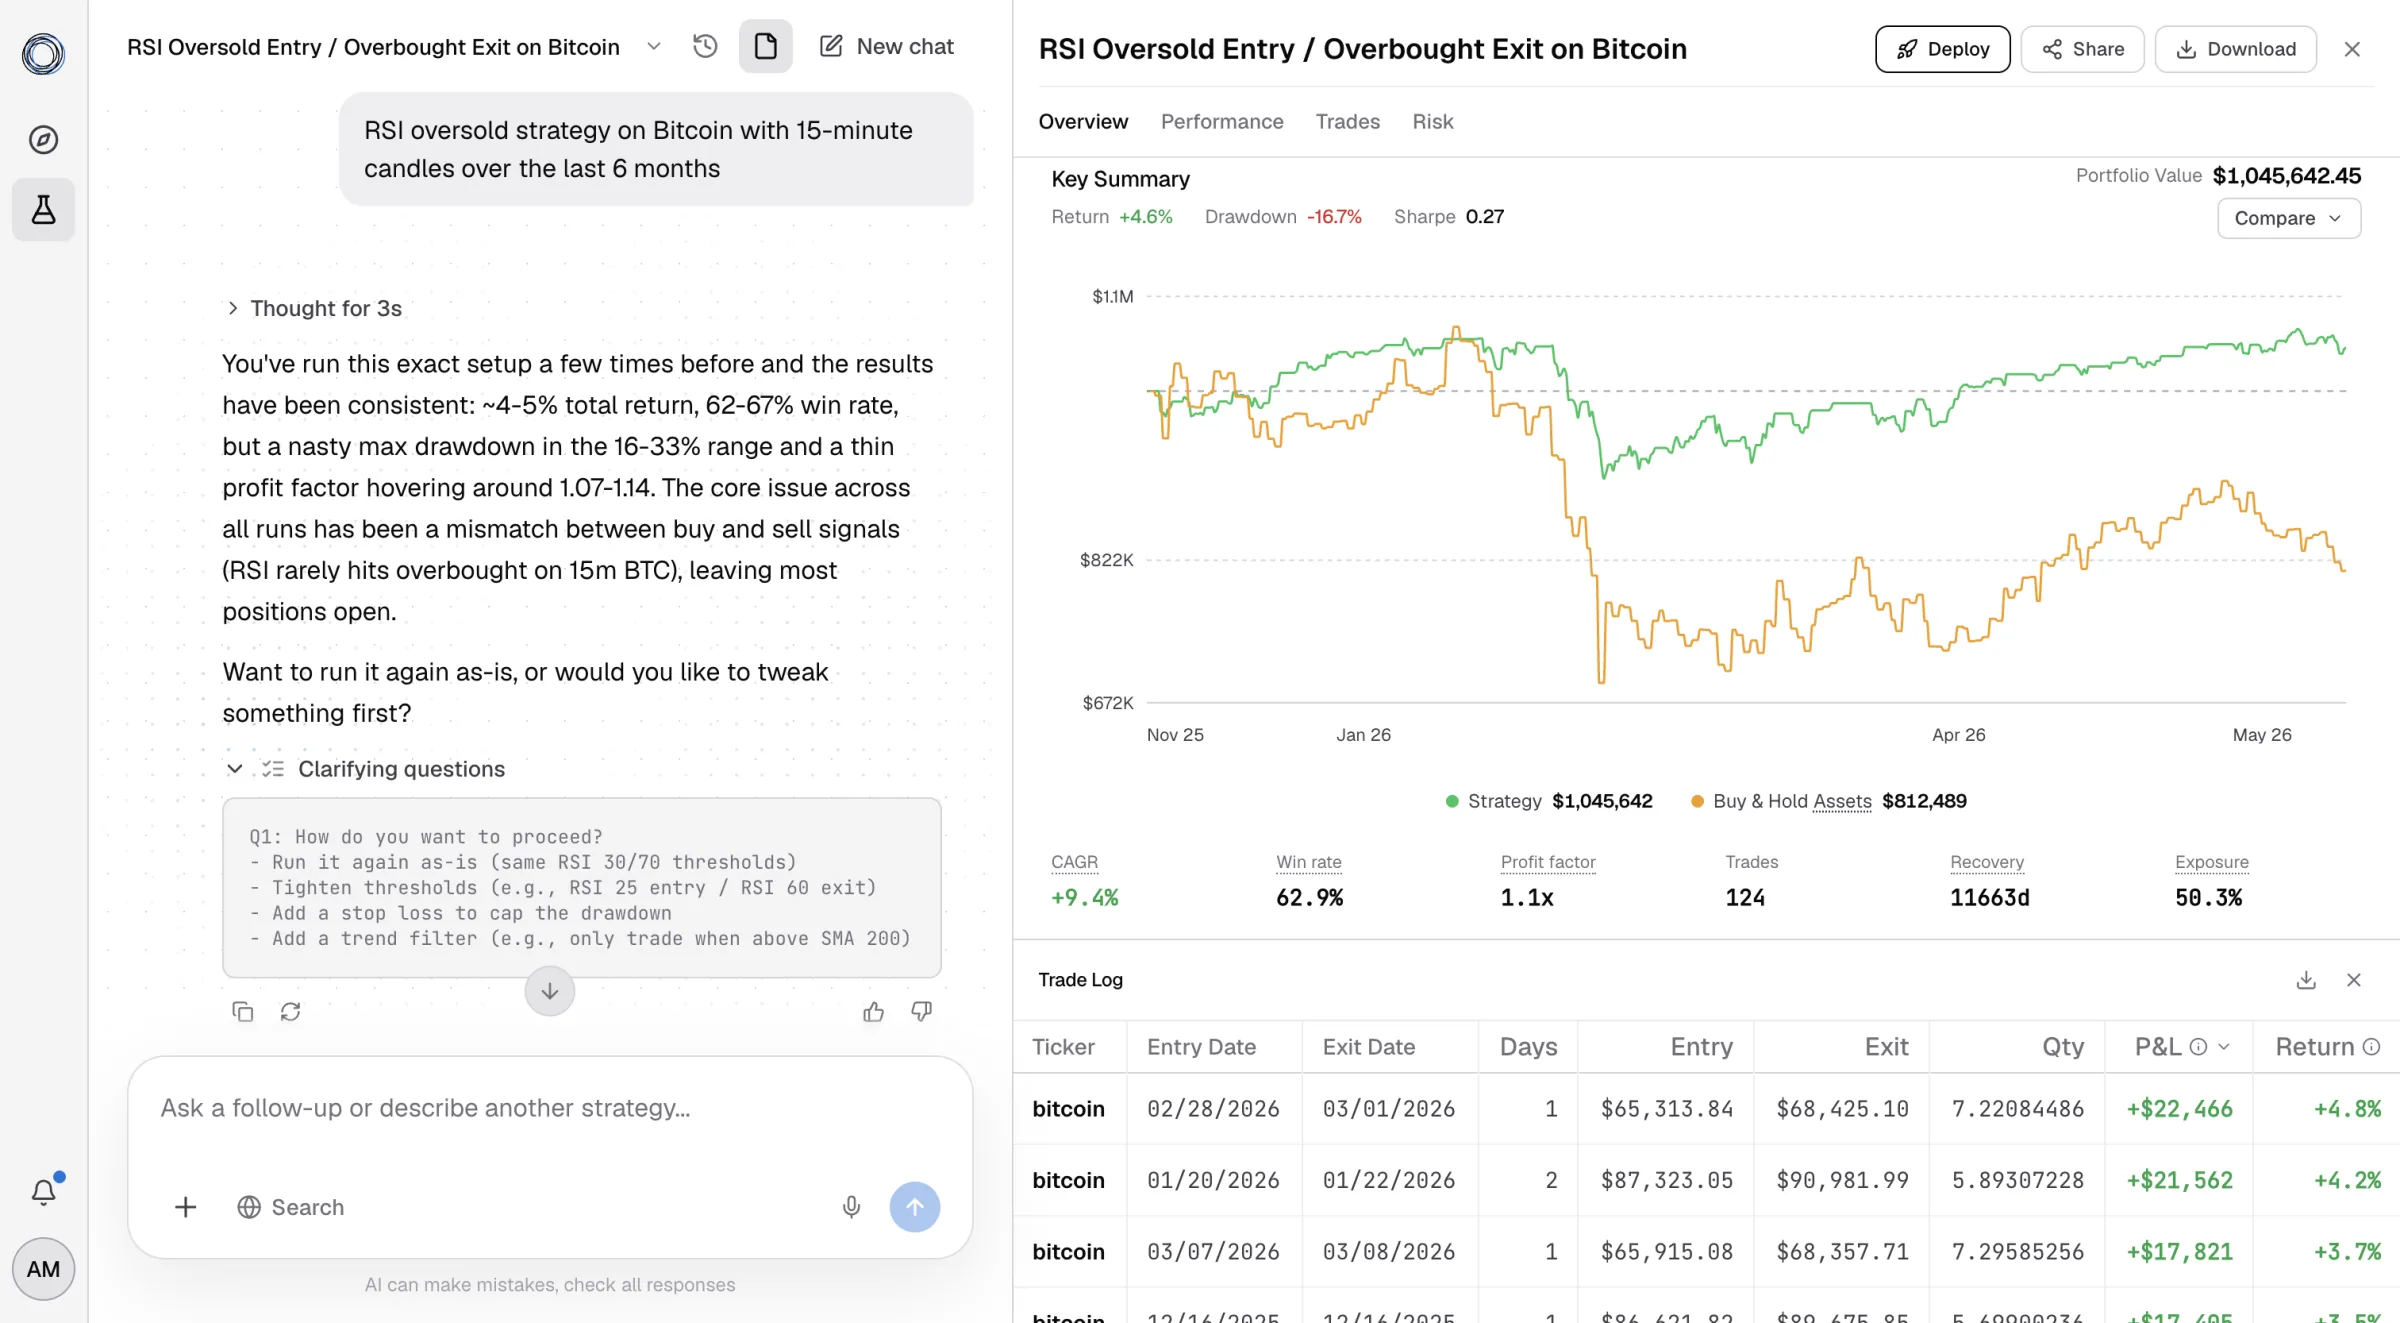Copy the assistant response
Screen dimensions: 2400x1323
coord(243,1012)
